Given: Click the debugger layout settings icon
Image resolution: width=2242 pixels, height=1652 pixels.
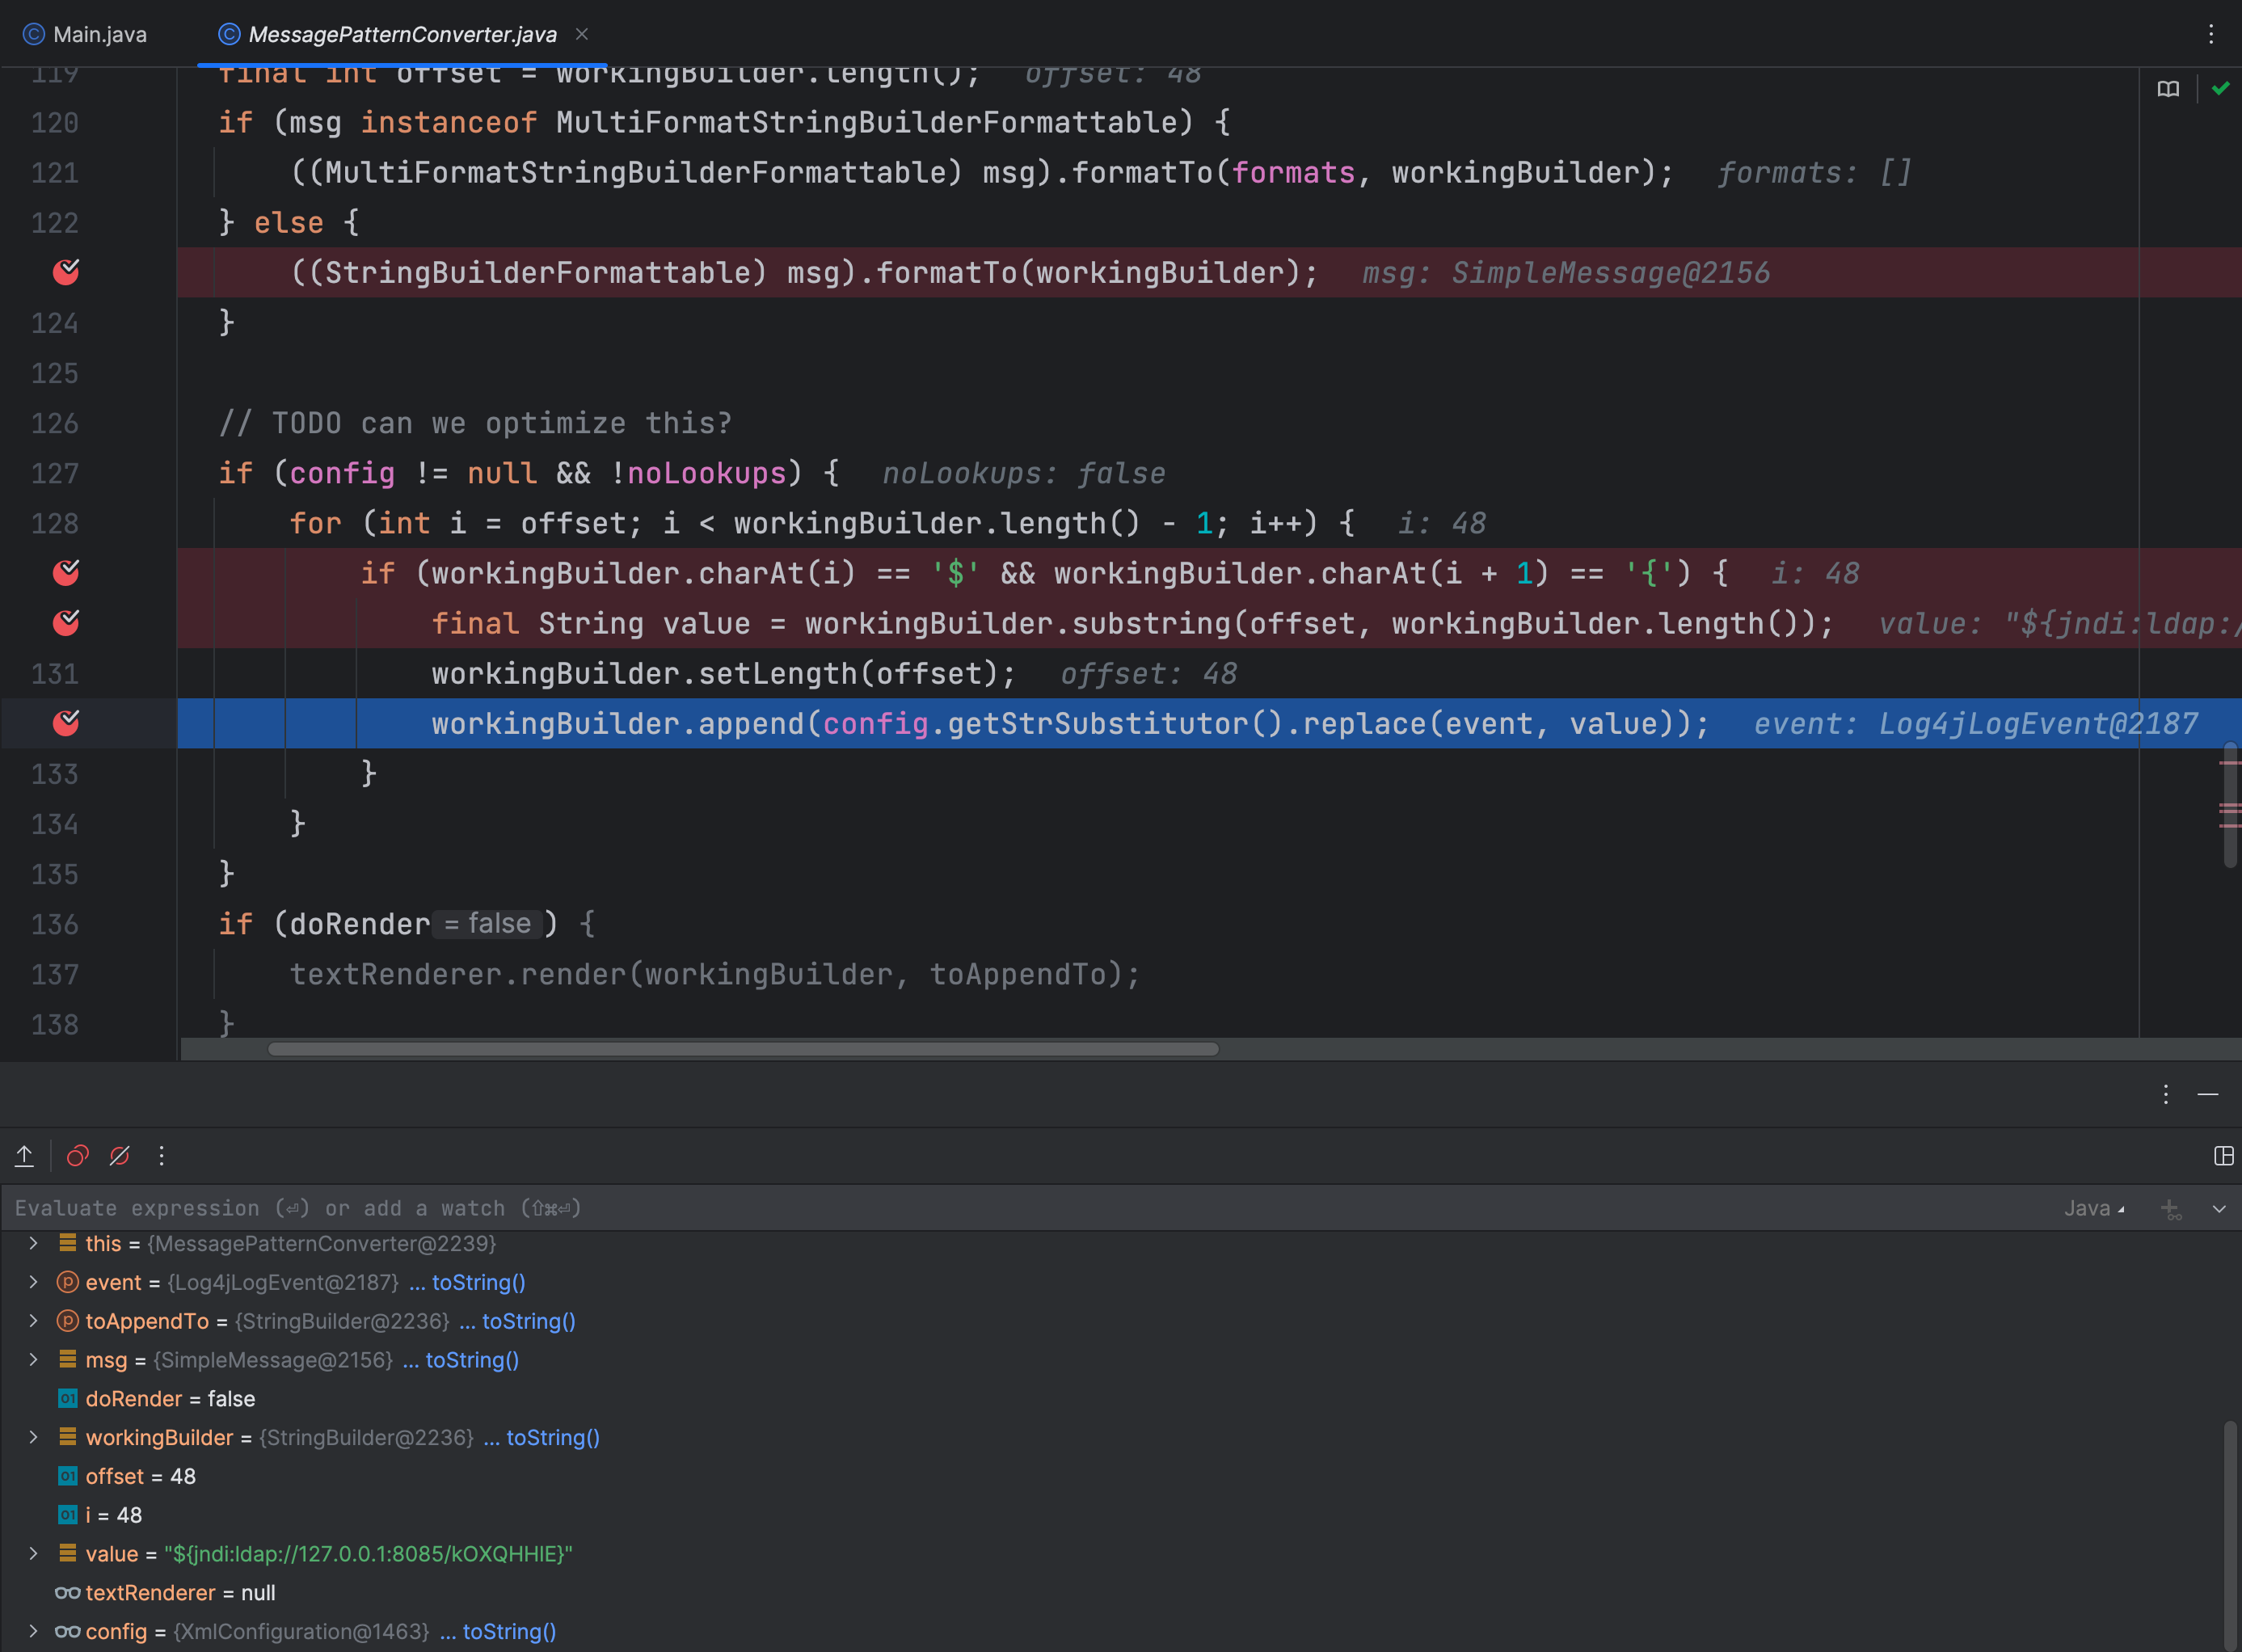Looking at the screenshot, I should pos(2224,1156).
